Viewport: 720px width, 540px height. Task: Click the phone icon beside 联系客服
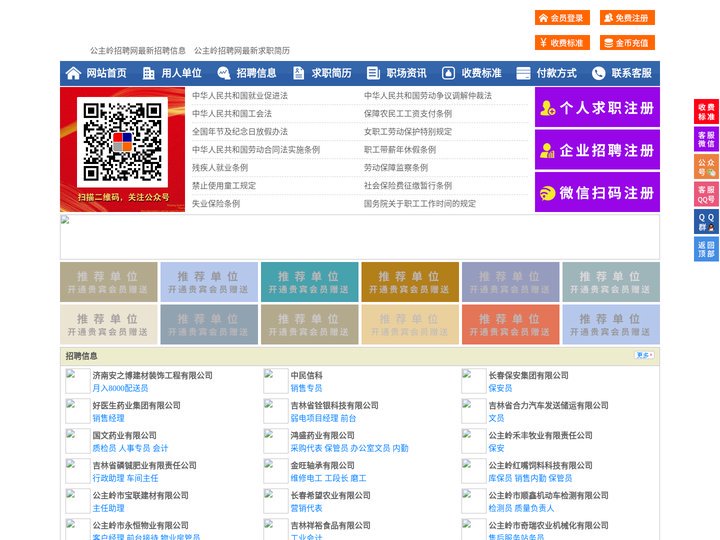click(598, 73)
